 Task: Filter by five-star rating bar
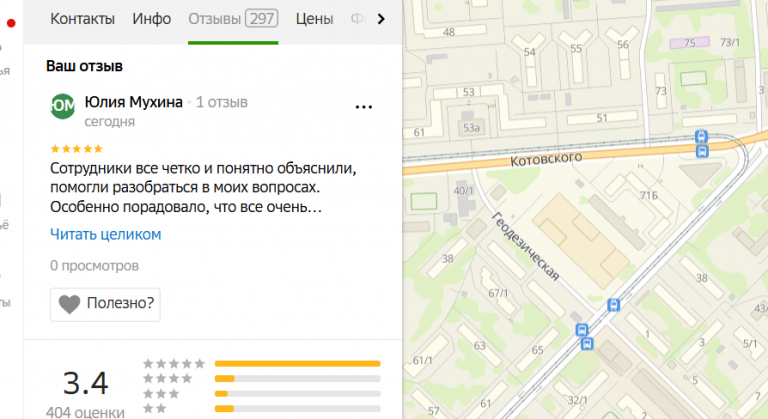(297, 364)
